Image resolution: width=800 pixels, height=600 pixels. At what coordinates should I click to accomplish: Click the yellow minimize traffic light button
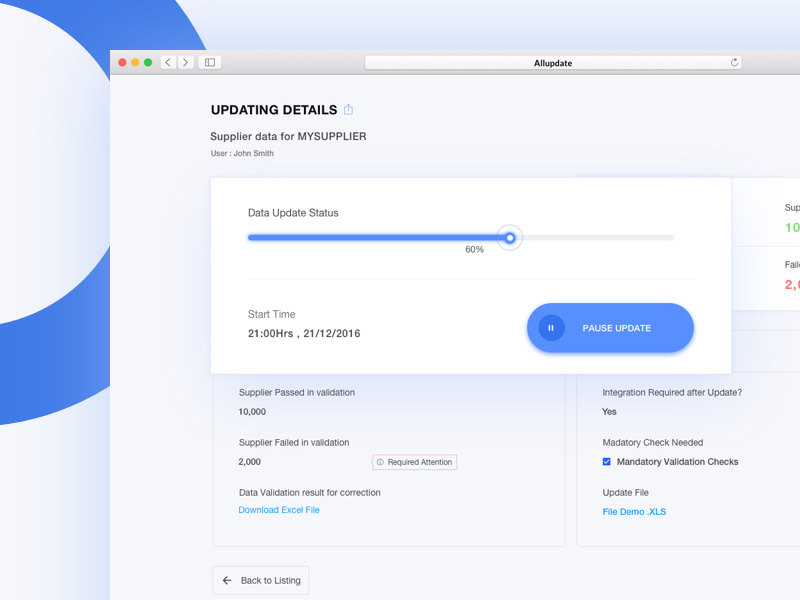(x=134, y=61)
